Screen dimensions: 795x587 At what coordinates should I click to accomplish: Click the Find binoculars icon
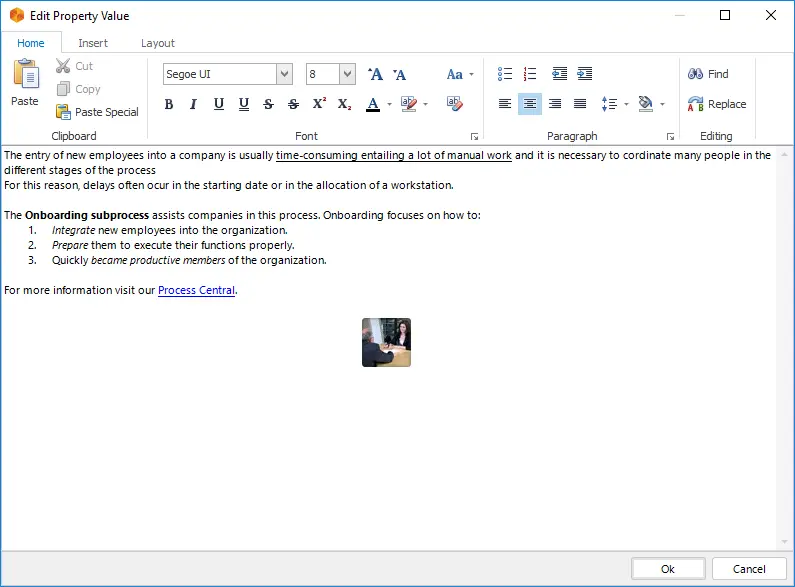[695, 74]
